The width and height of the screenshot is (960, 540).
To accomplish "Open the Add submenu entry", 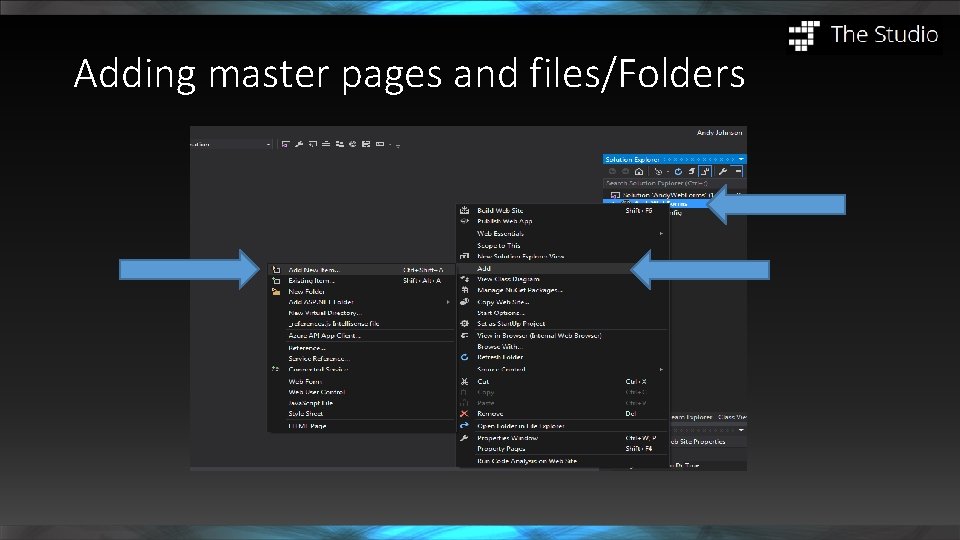I will (x=484, y=268).
